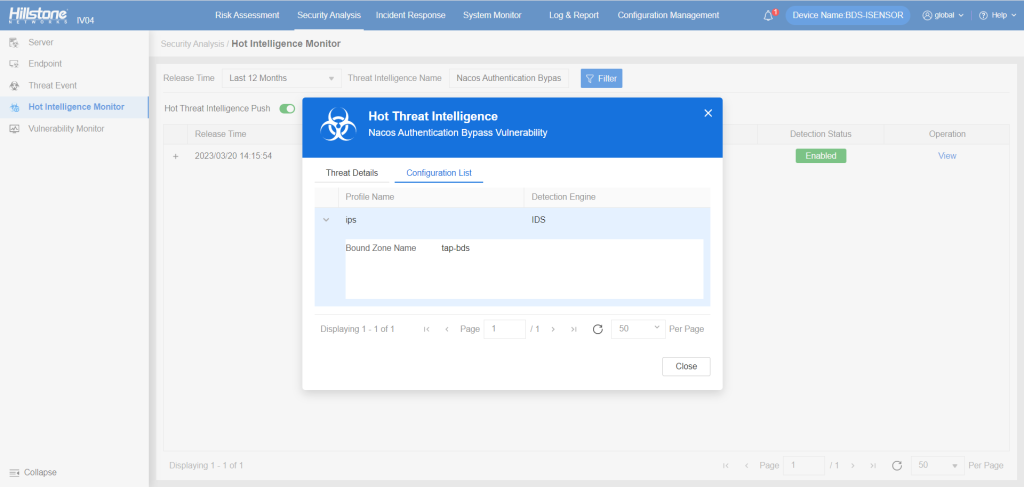Screen dimensions: 1024x487
Task: Open dialog per page 50 dropdown
Action: tap(638, 330)
